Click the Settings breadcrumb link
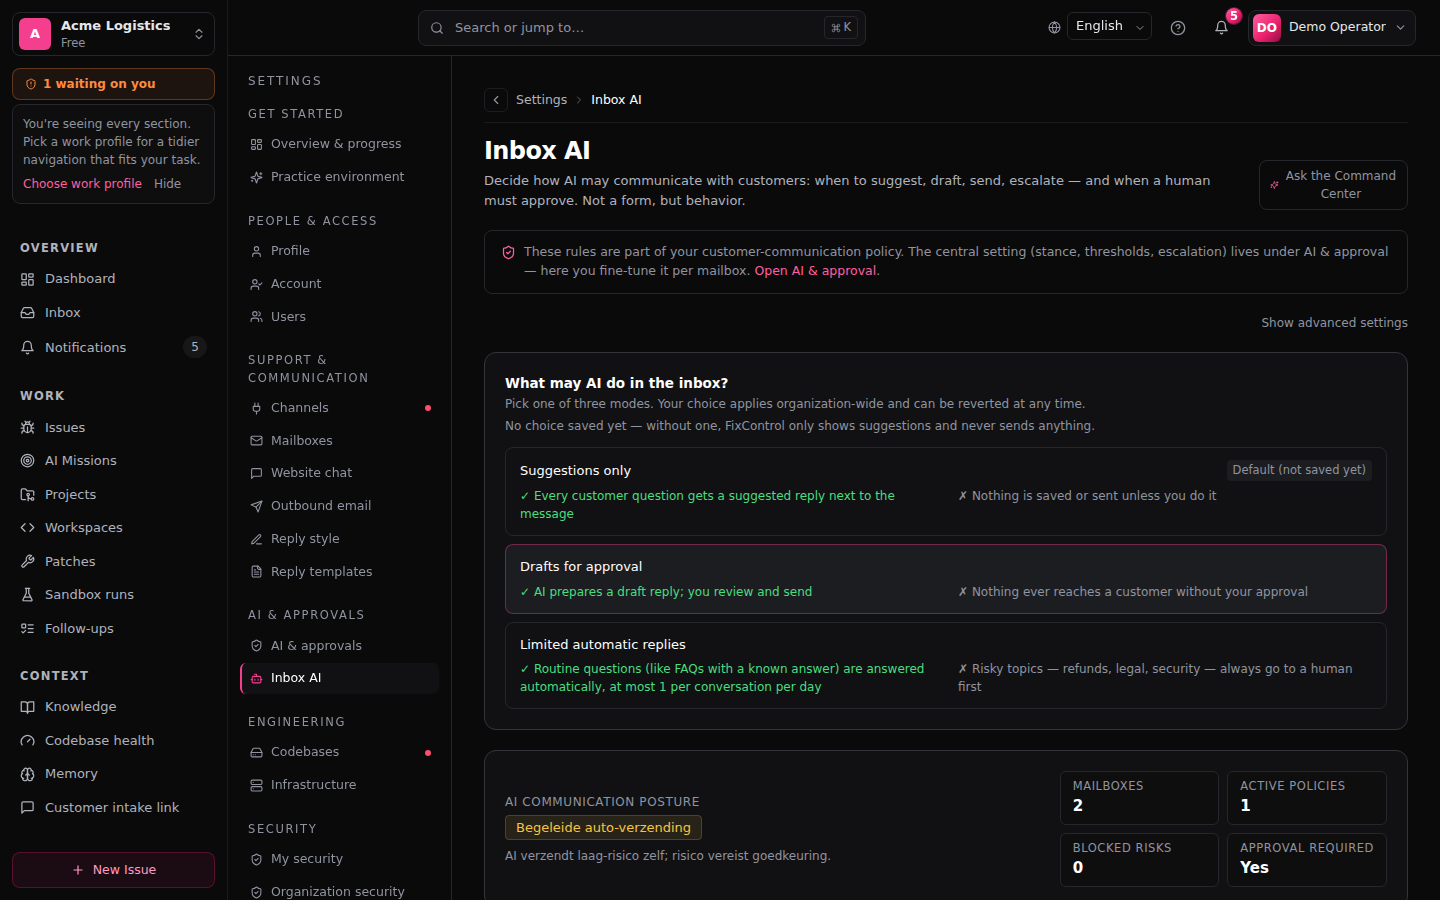The image size is (1440, 900). 541,100
